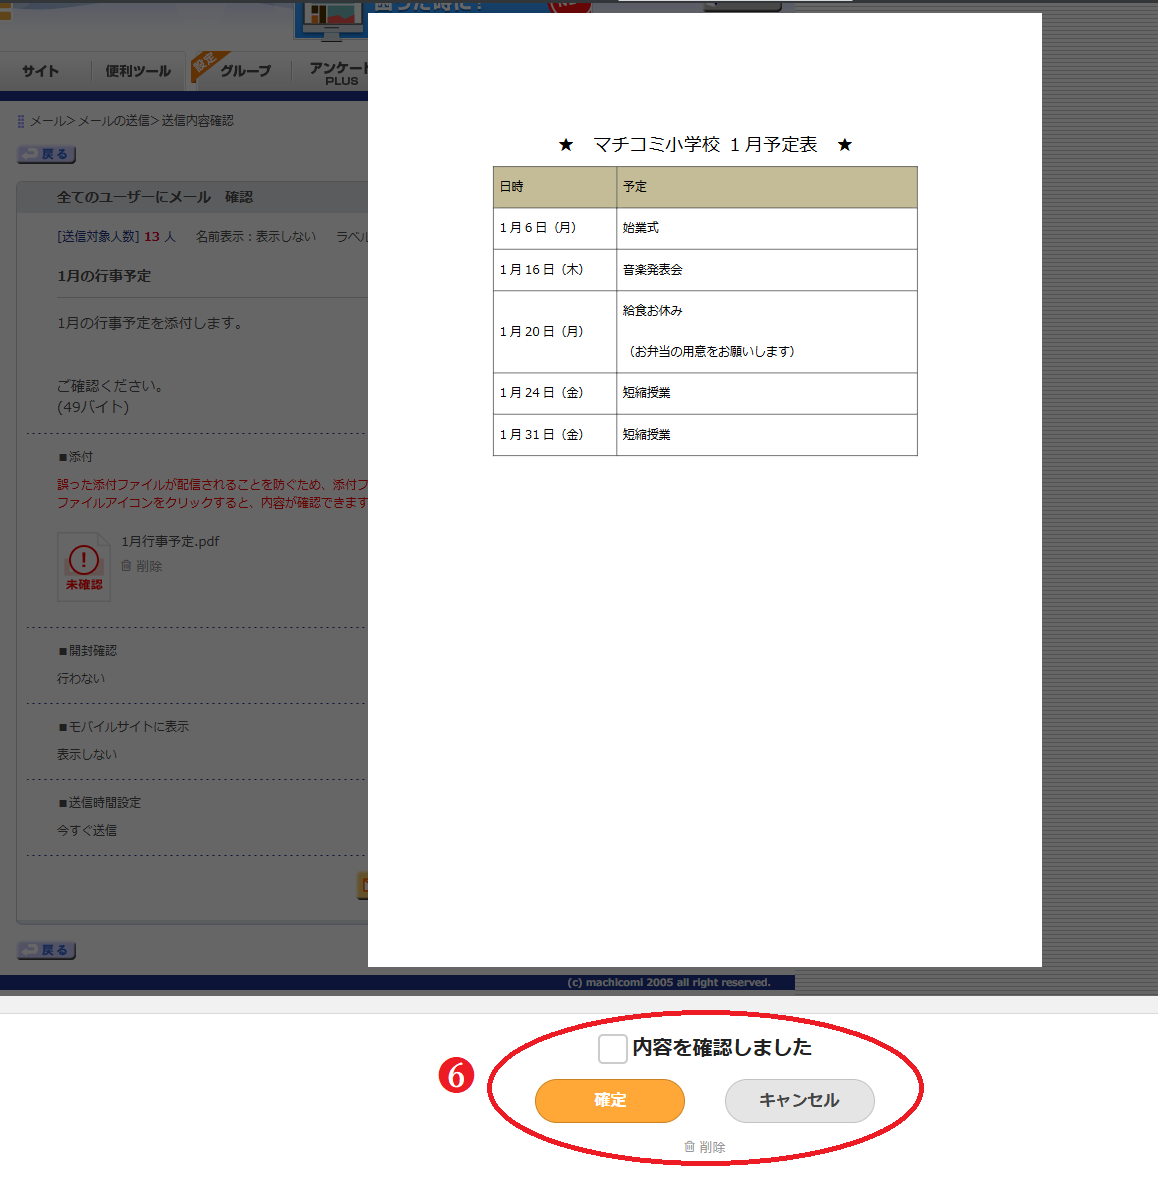
Task: Check the 内容を確認しました checkbox
Action: [x=612, y=1048]
